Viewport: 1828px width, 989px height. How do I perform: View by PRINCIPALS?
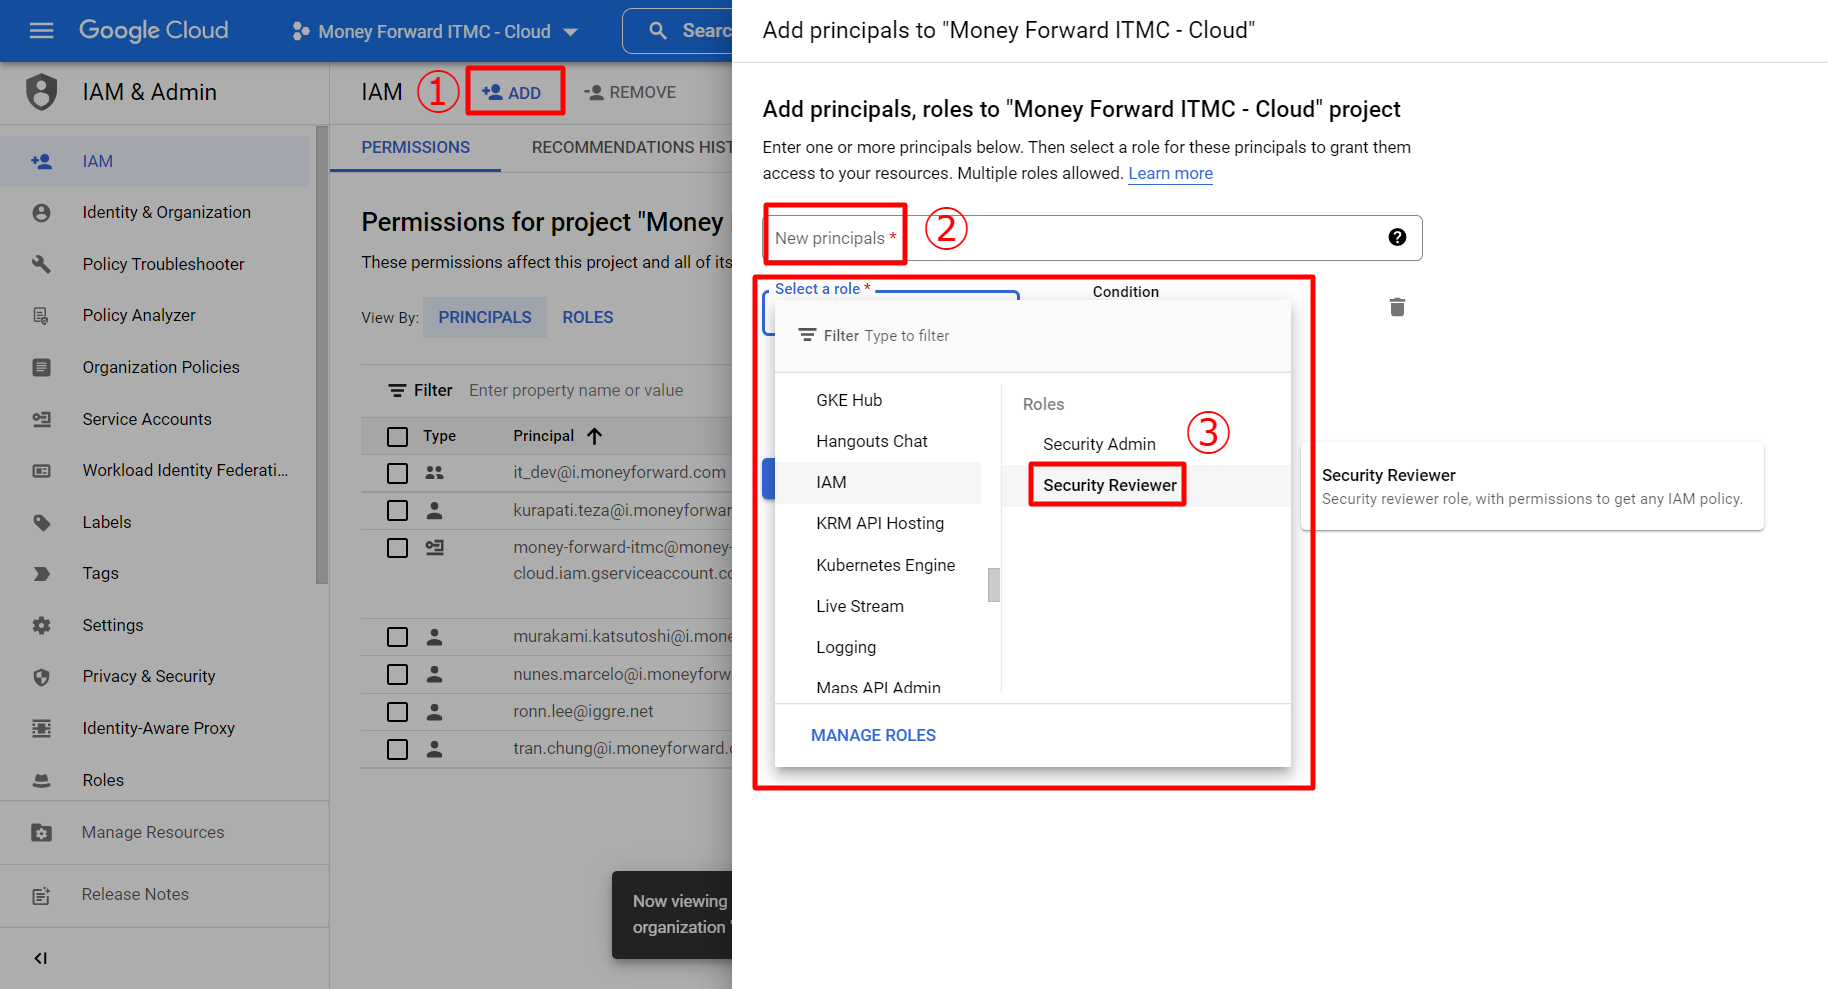[485, 317]
